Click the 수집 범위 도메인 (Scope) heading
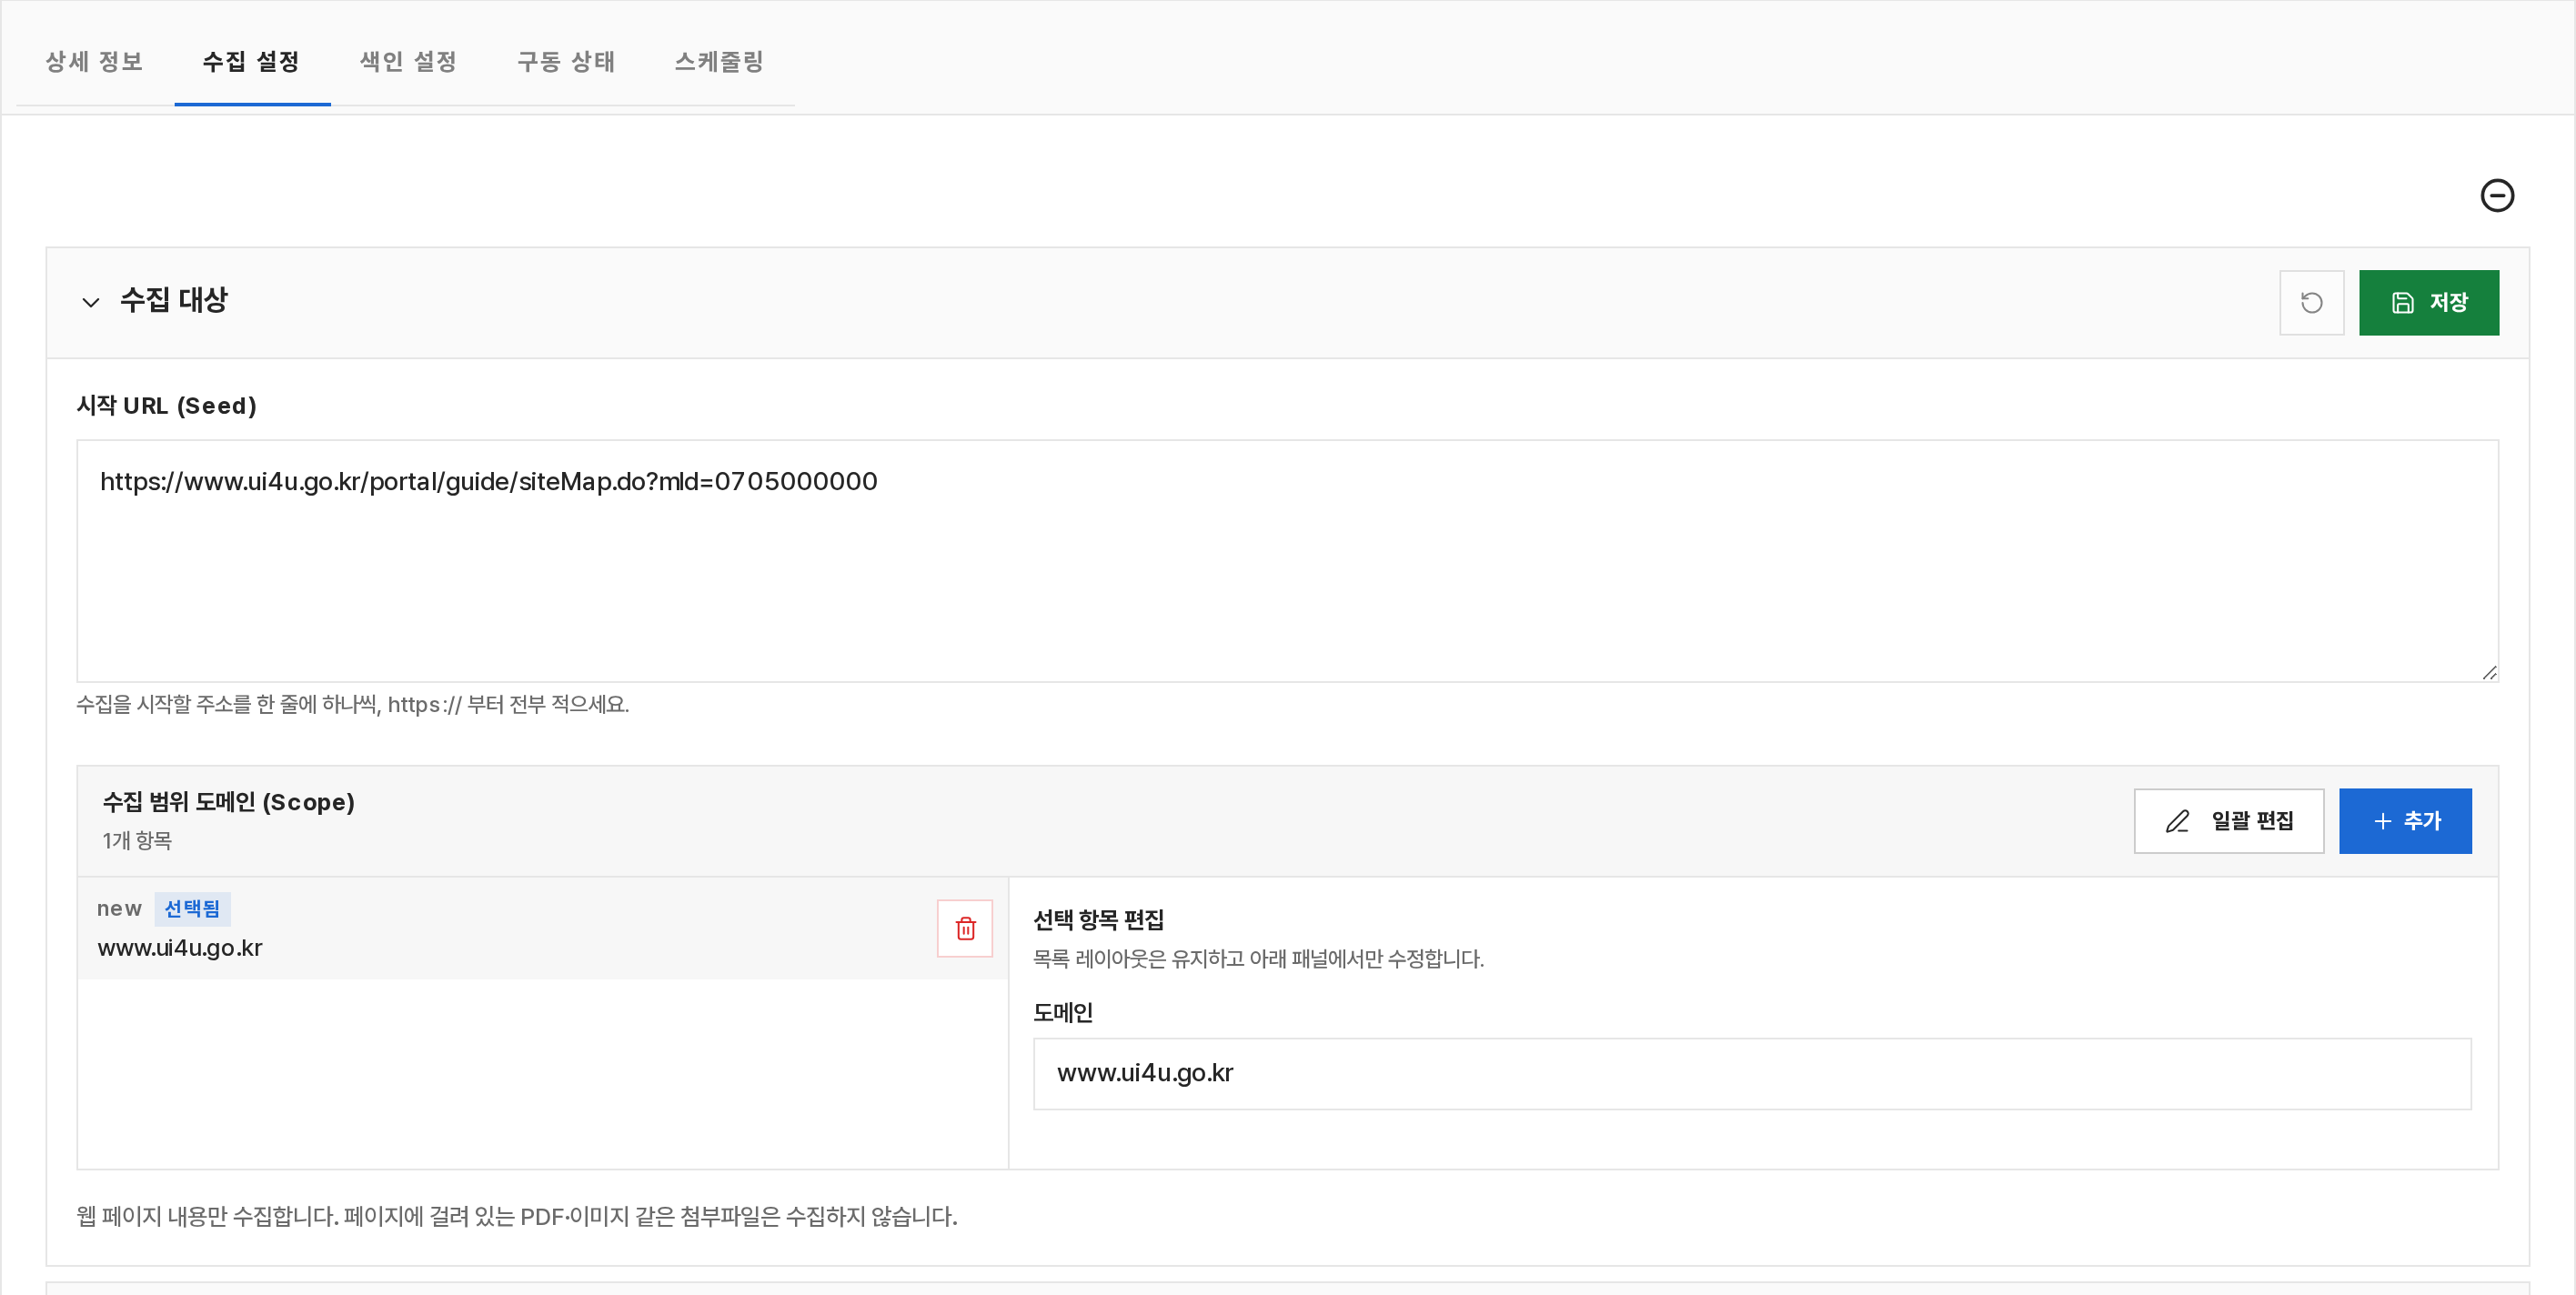This screenshot has height=1295, width=2576. click(x=229, y=802)
